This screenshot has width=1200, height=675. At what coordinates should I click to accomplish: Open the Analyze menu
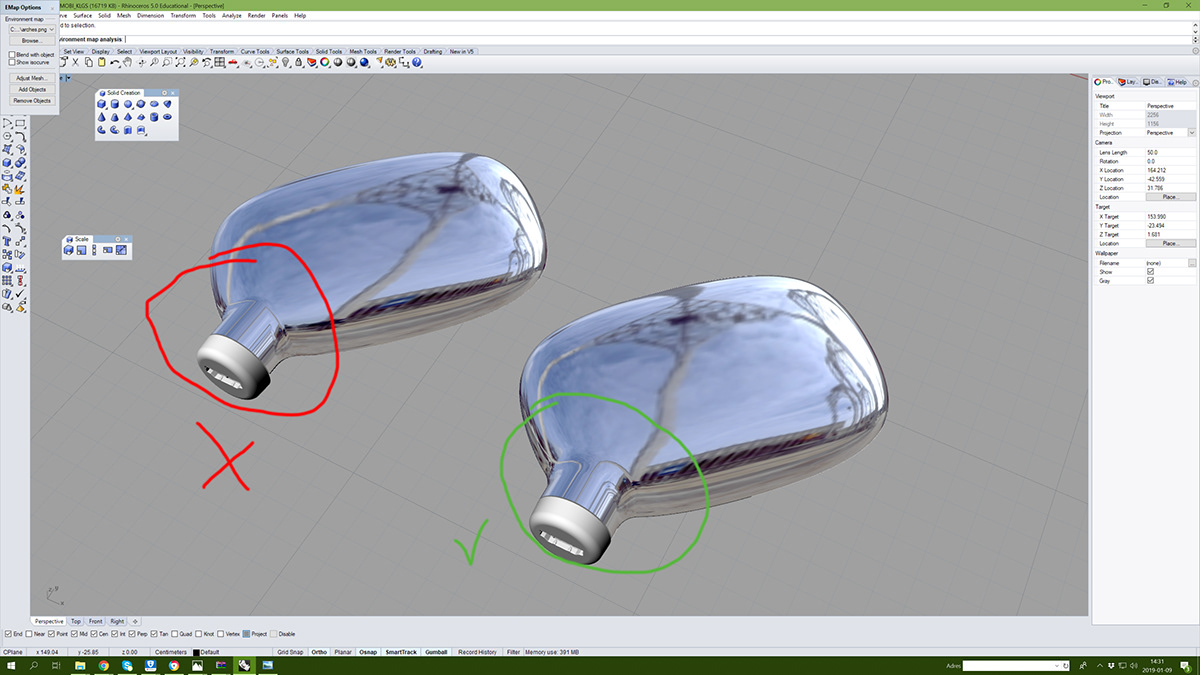pos(230,16)
